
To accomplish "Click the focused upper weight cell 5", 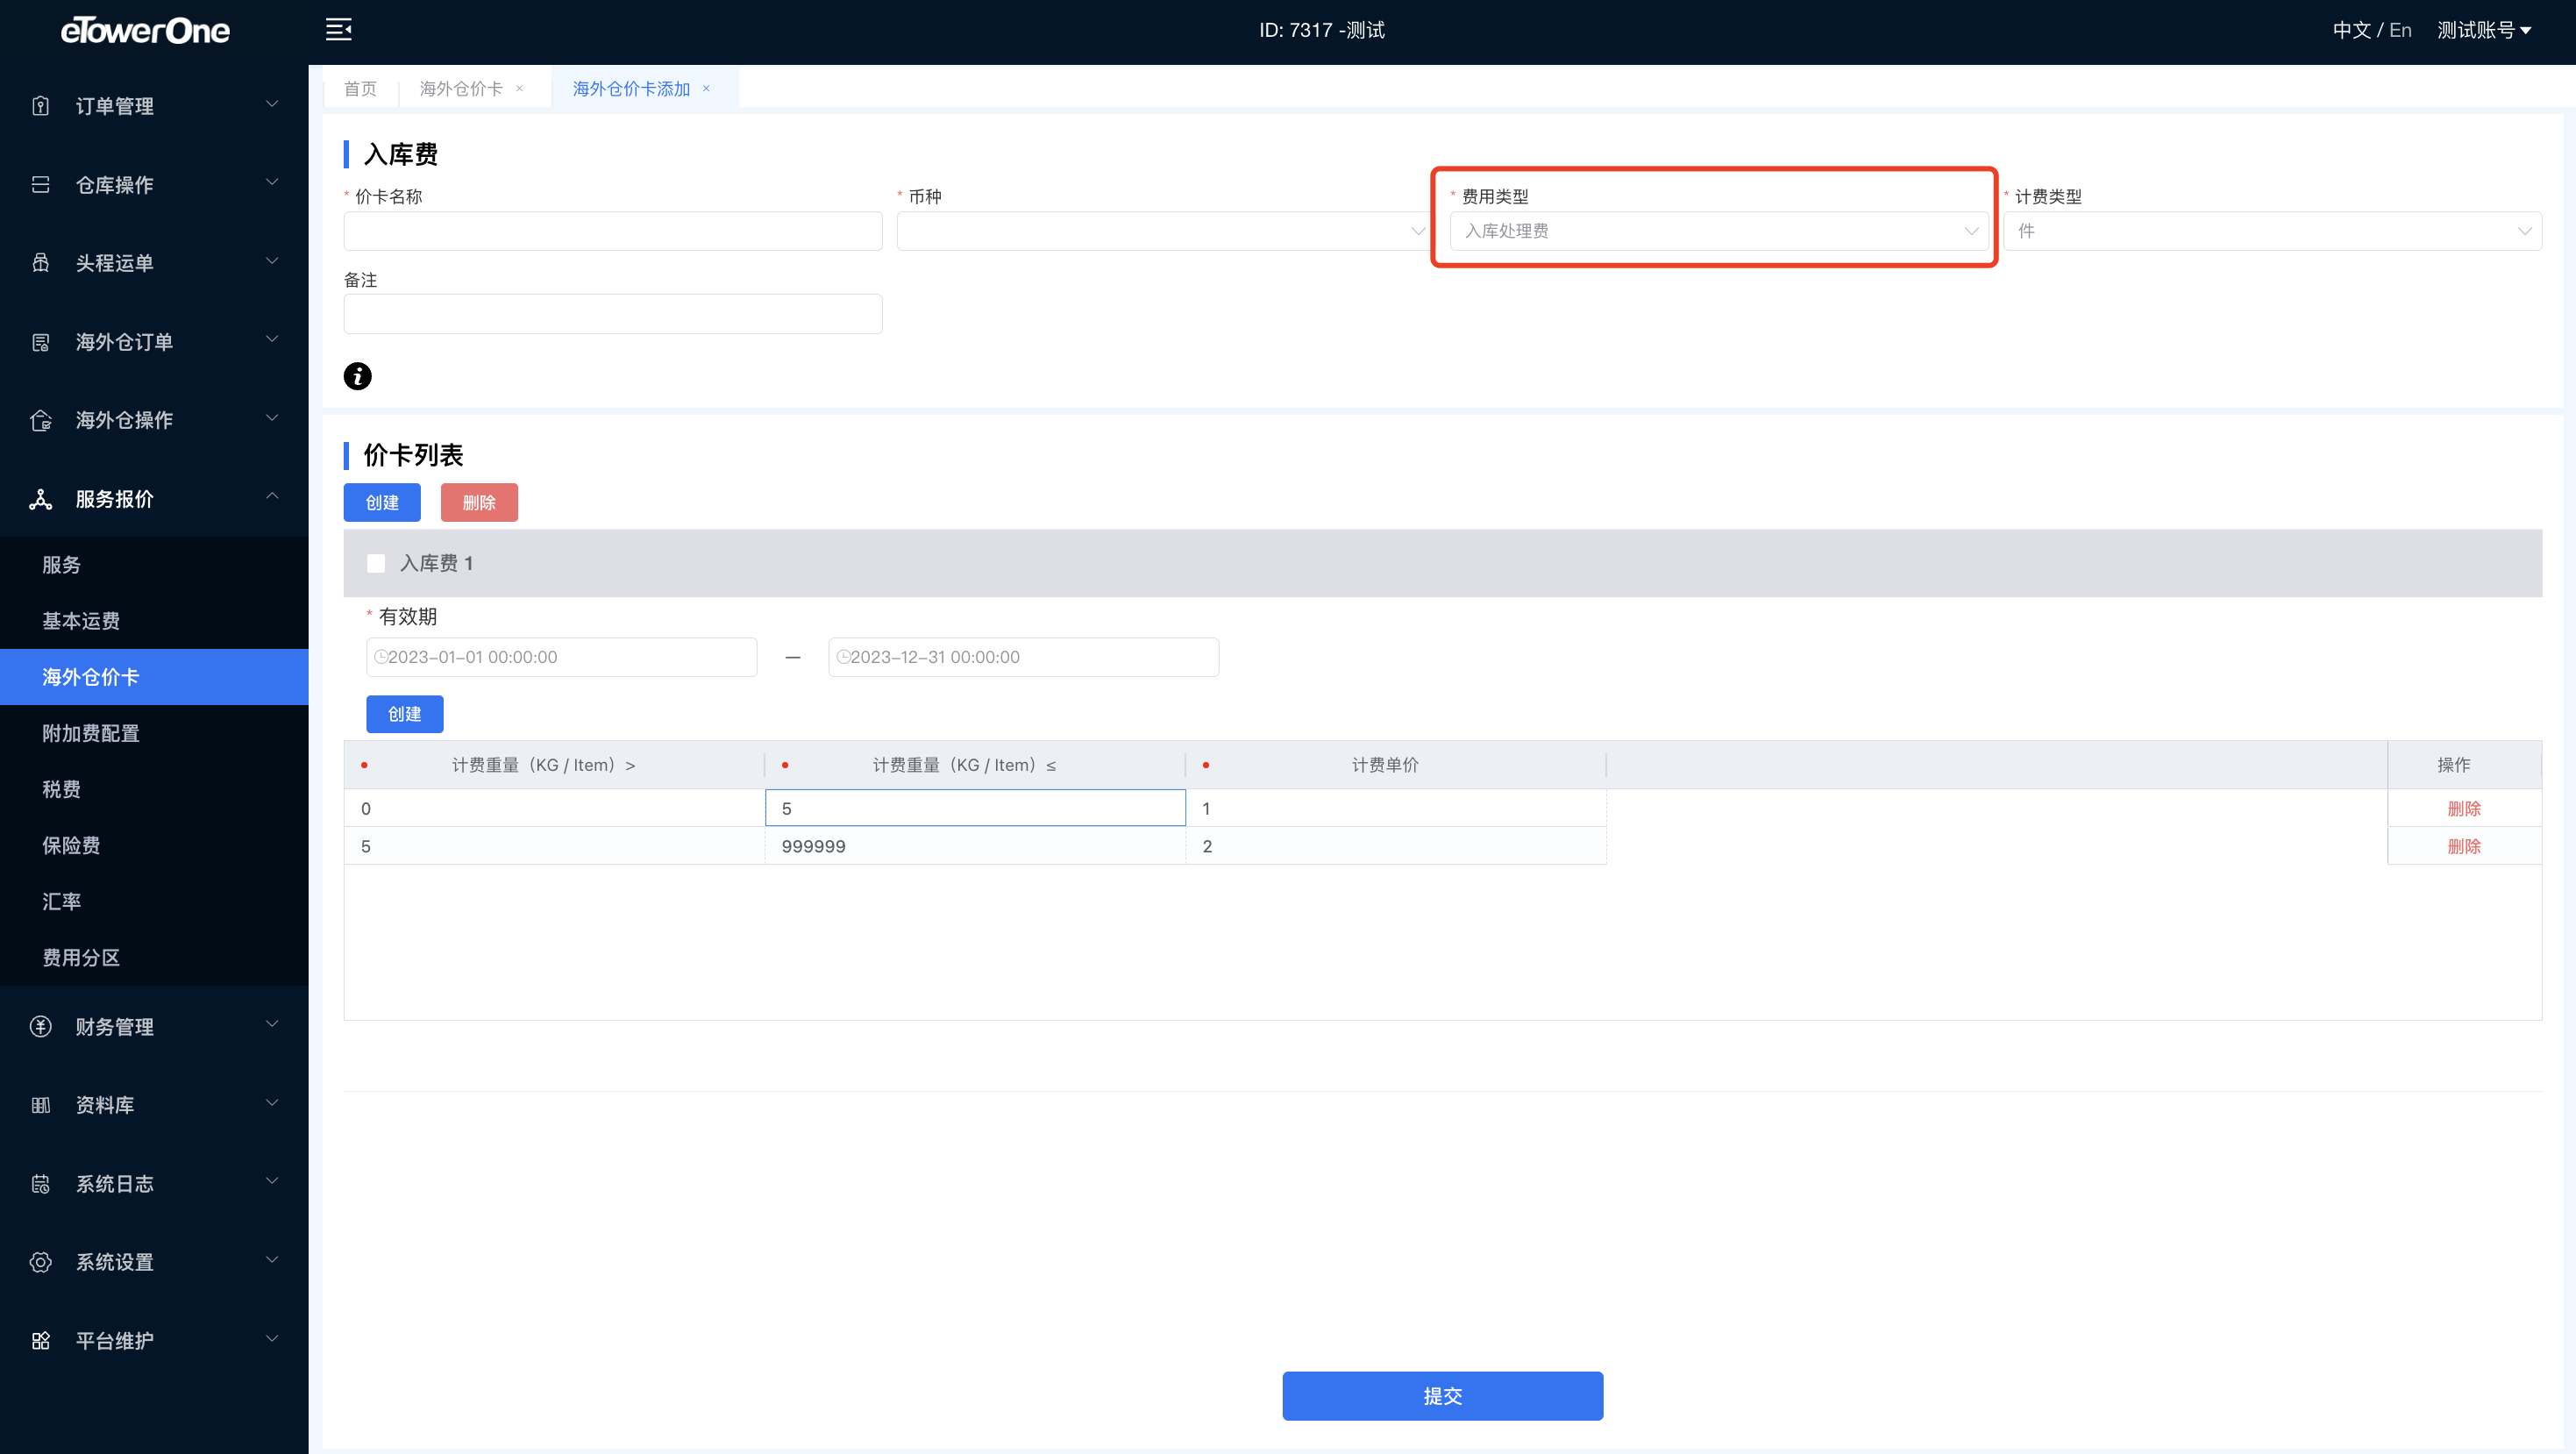I will [975, 808].
